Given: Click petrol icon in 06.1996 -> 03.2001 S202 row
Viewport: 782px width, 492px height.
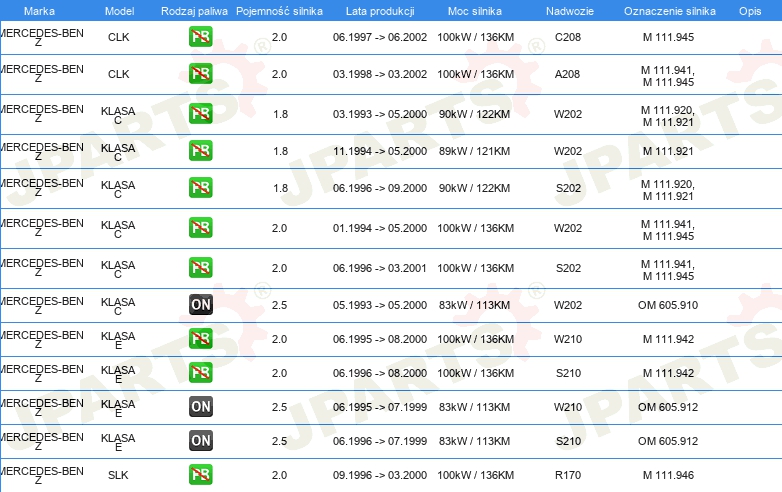Looking at the screenshot, I should point(200,267).
